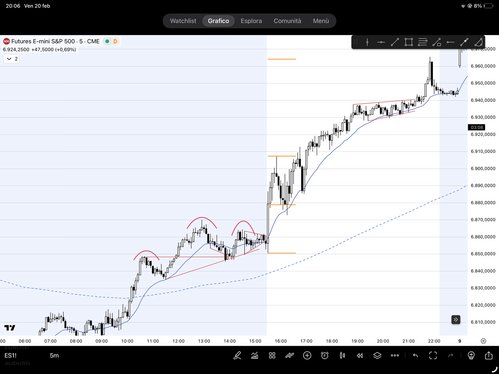Image resolution: width=499 pixels, height=374 pixels.
Task: Open the four-square layout templates icon
Action: coord(272,356)
